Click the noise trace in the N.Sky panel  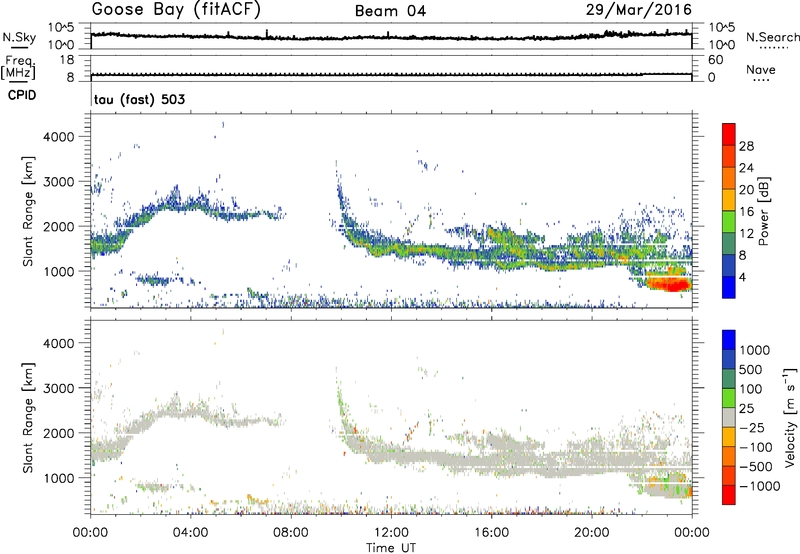(x=391, y=36)
